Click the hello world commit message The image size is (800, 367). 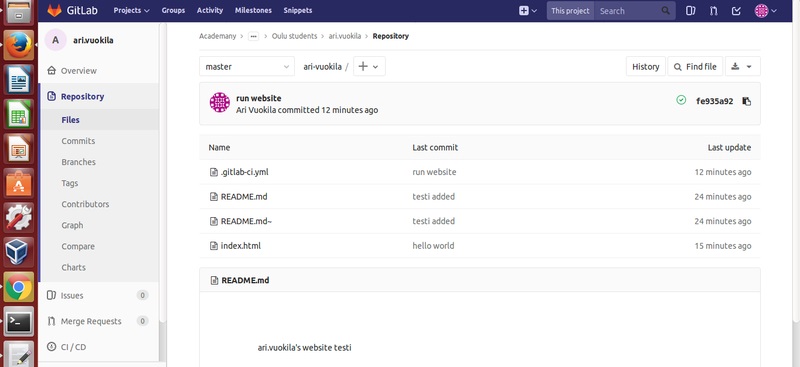[433, 246]
